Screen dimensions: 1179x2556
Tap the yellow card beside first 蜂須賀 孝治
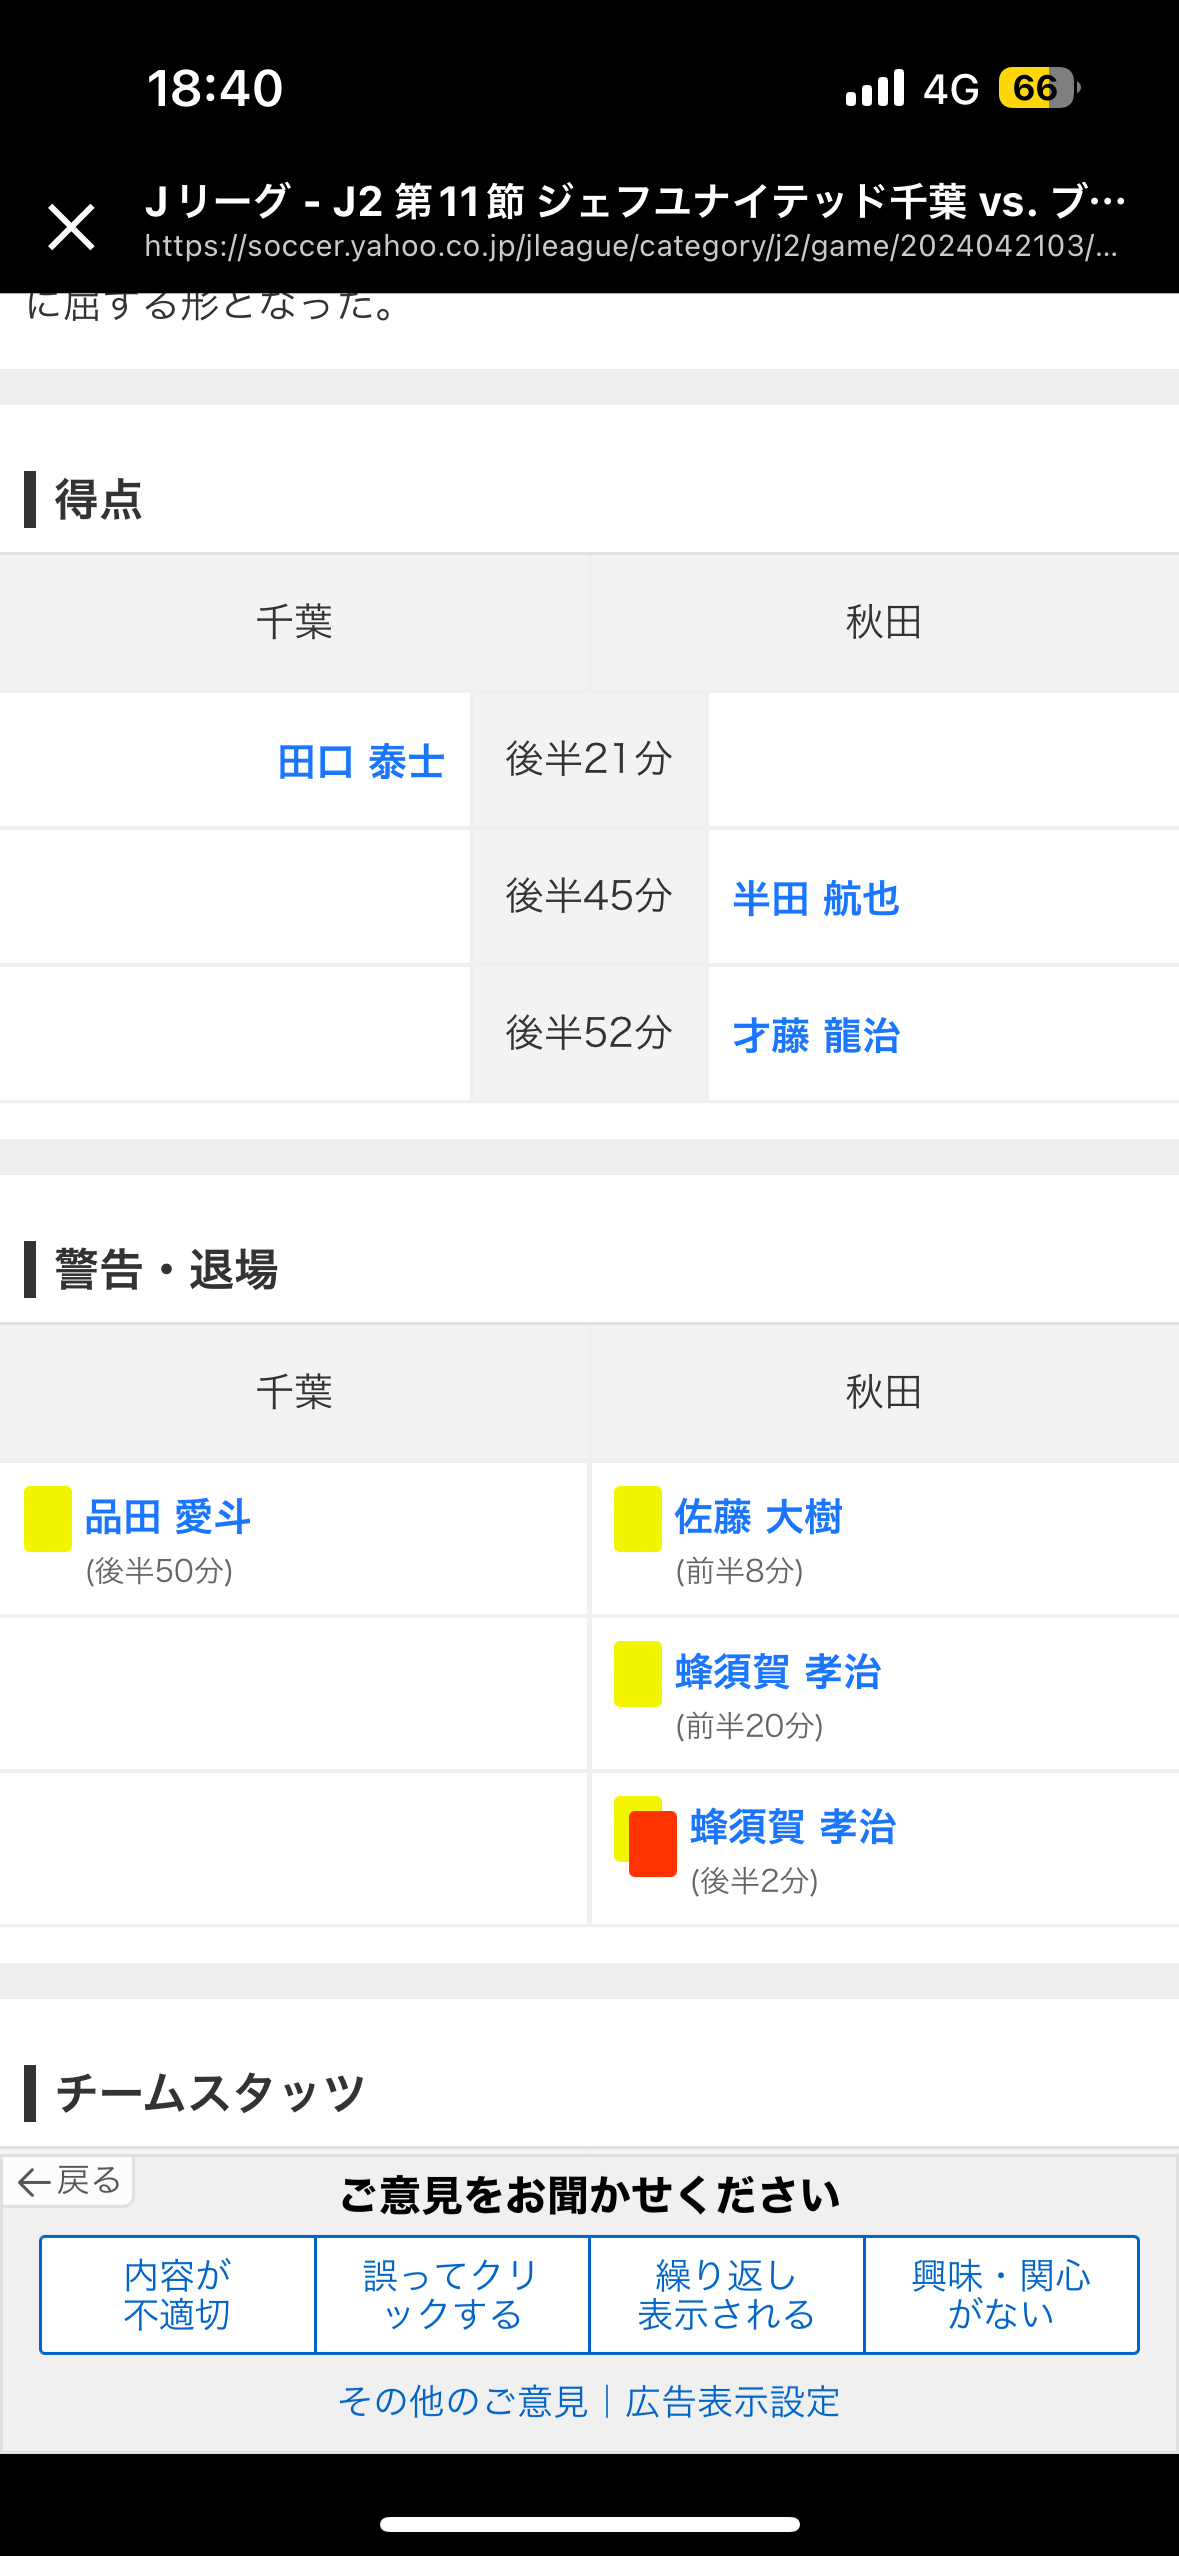pos(637,1673)
